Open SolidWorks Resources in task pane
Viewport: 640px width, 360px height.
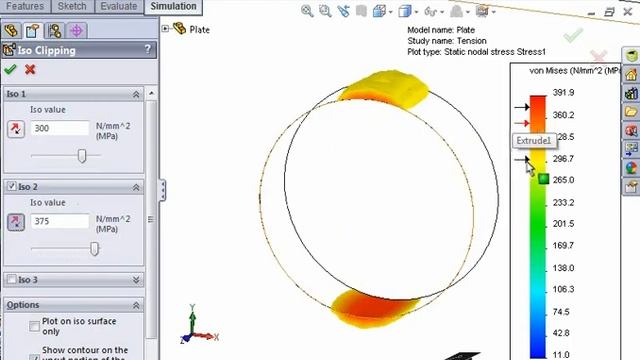631,56
